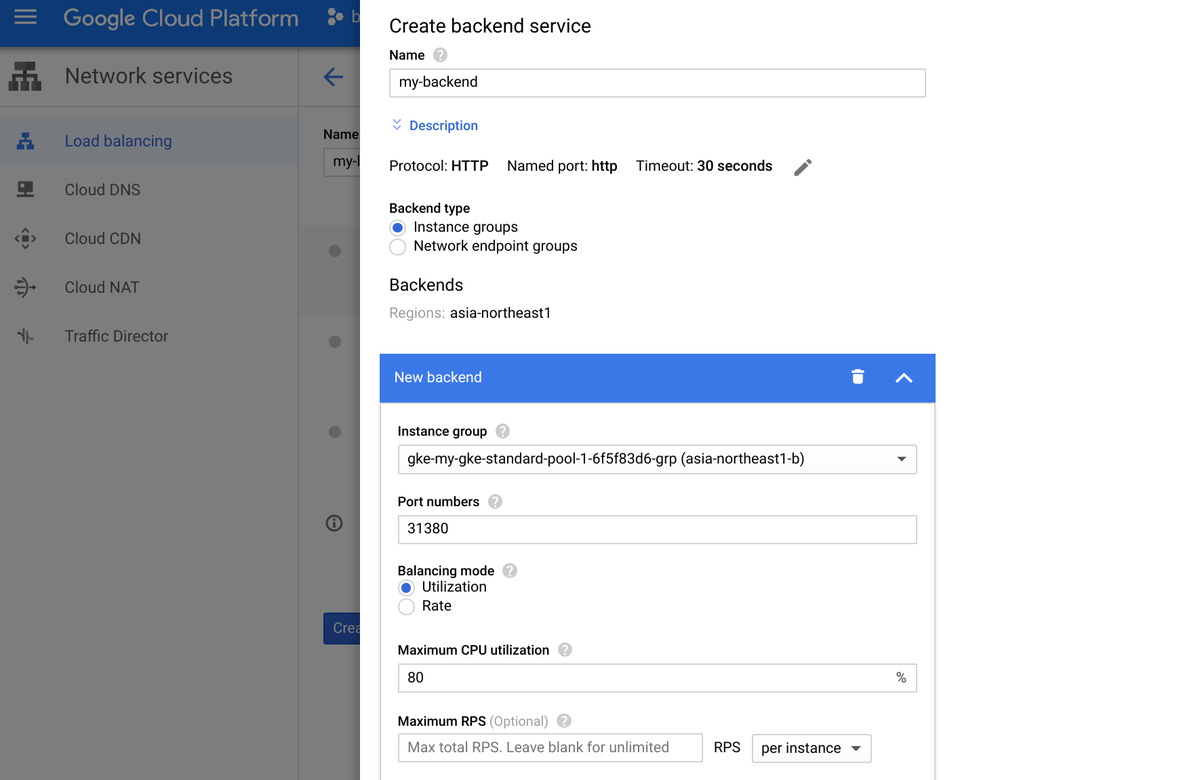The image size is (1200, 780).
Task: Click the Cloud NAT sidebar icon
Action: [26, 287]
